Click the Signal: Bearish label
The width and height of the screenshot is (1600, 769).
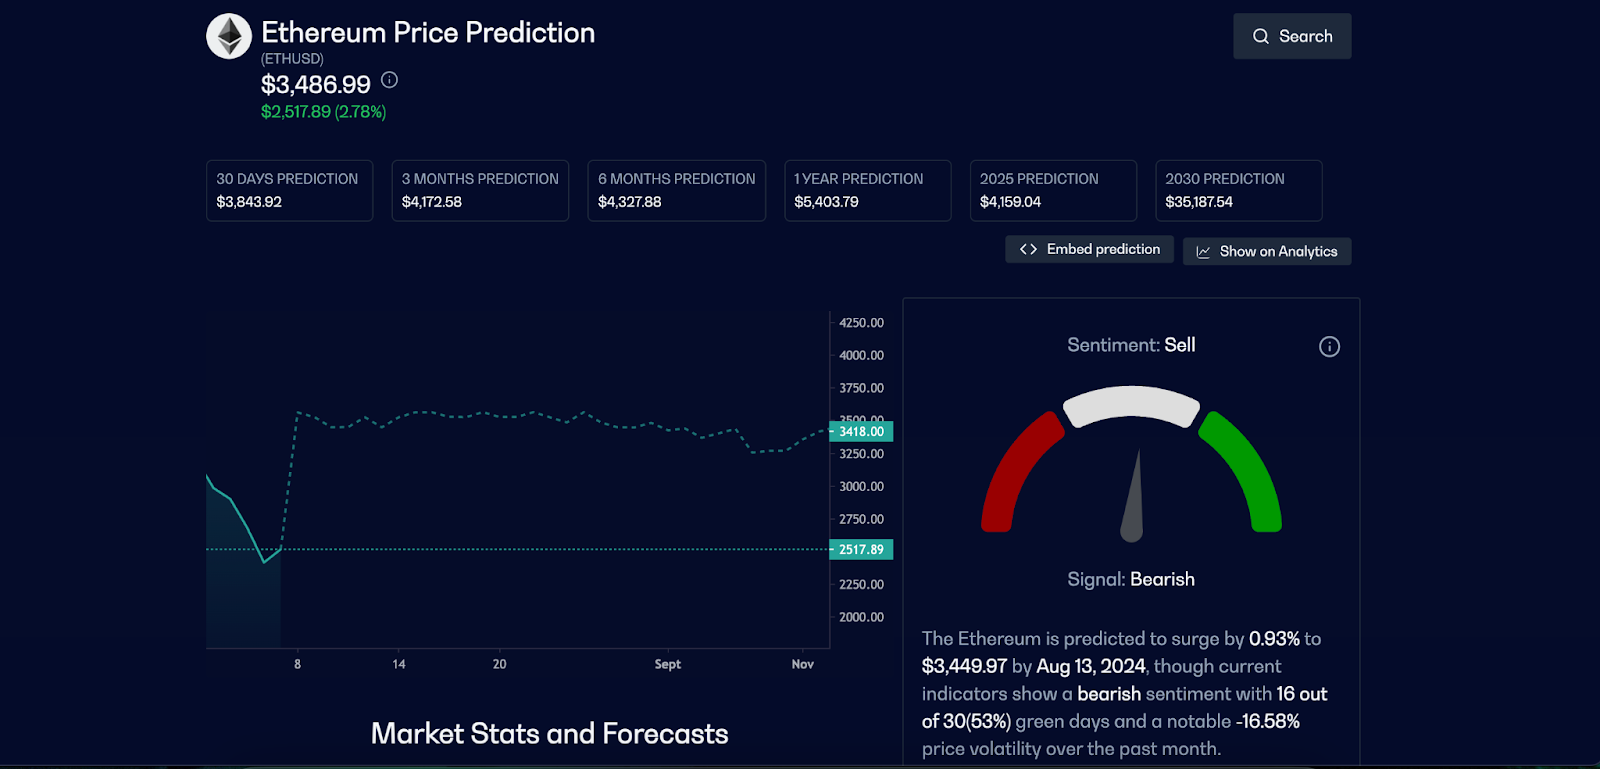coord(1131,579)
